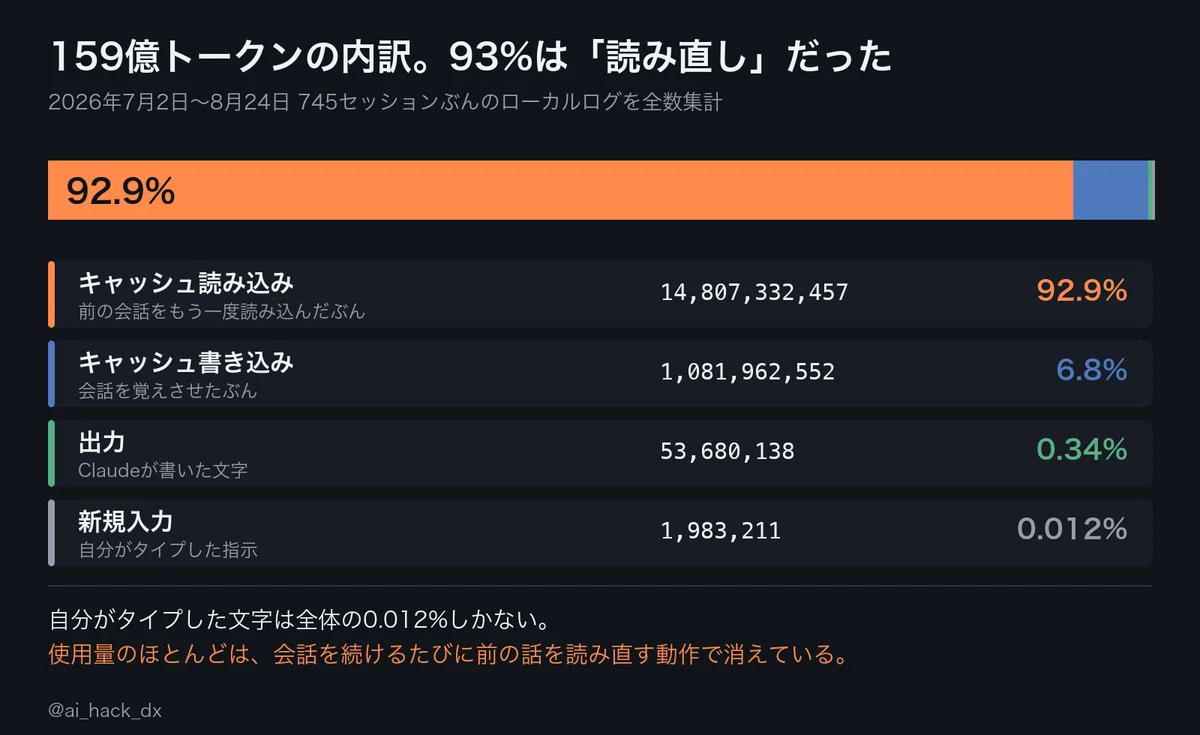Select the 新規入力 row label

pyautogui.click(x=125, y=521)
